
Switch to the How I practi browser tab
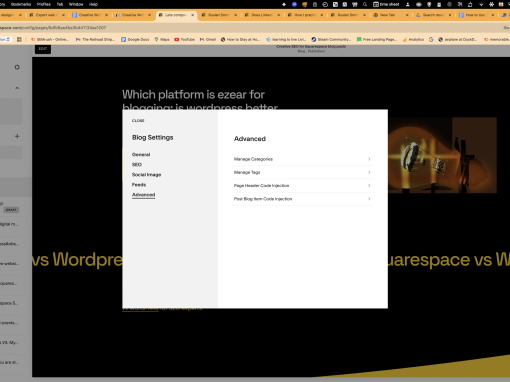point(304,15)
